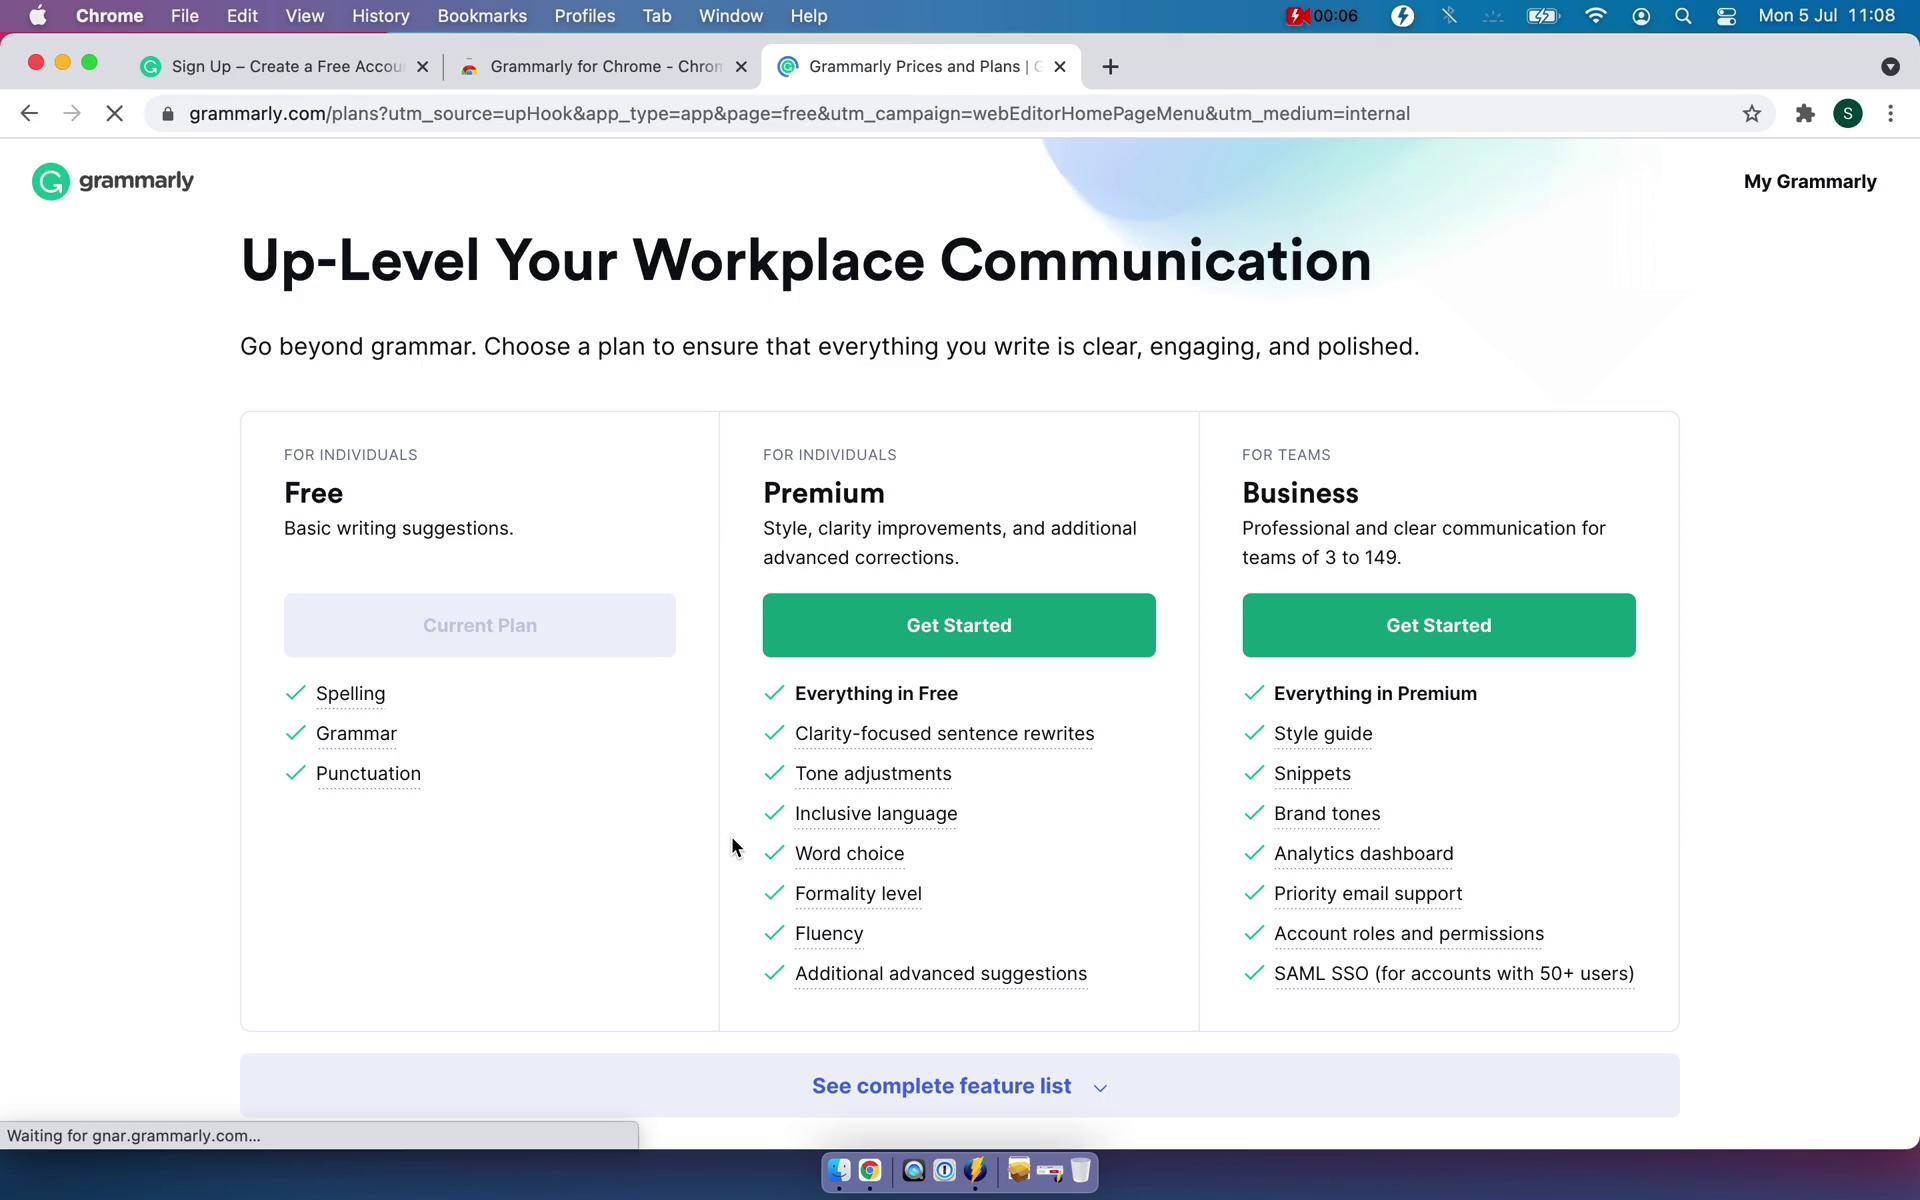Screen dimensions: 1920x1200
Task: Click Priority email support feature
Action: [1368, 894]
